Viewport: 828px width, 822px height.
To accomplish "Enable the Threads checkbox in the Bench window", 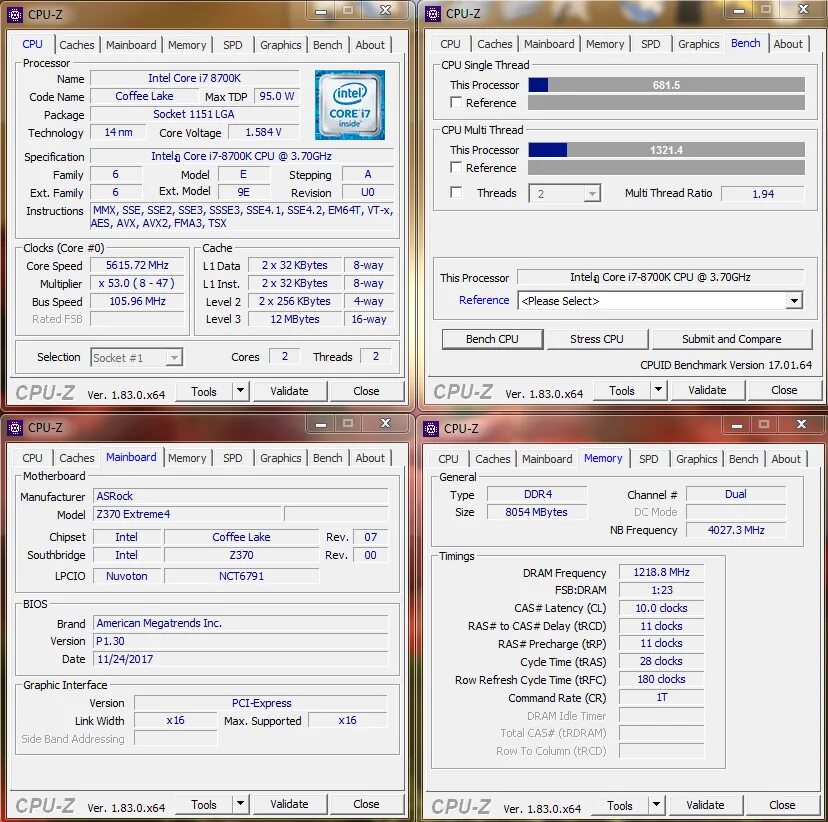I will pyautogui.click(x=456, y=192).
